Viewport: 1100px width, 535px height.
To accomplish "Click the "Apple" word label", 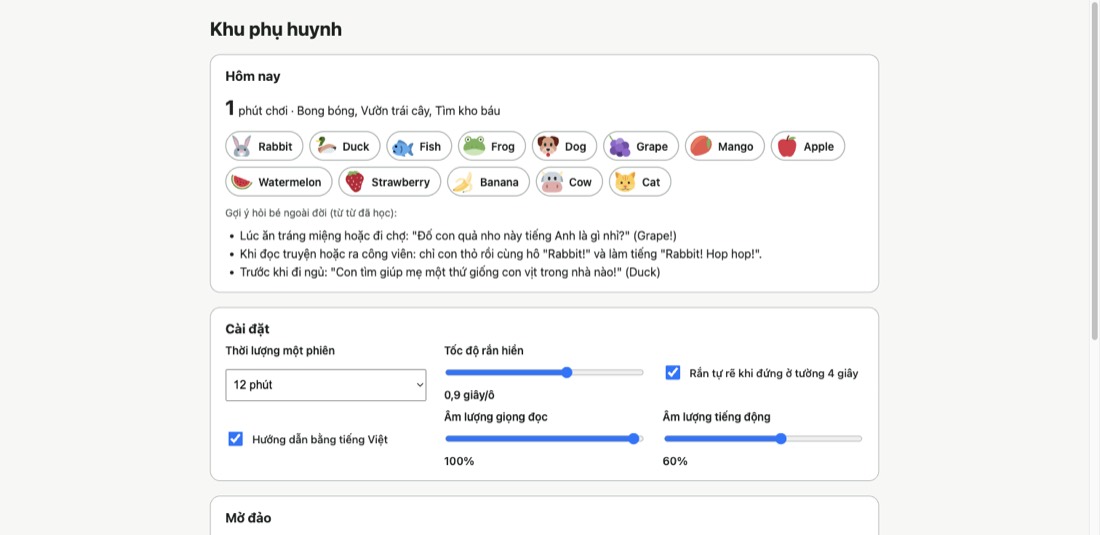I will click(819, 147).
